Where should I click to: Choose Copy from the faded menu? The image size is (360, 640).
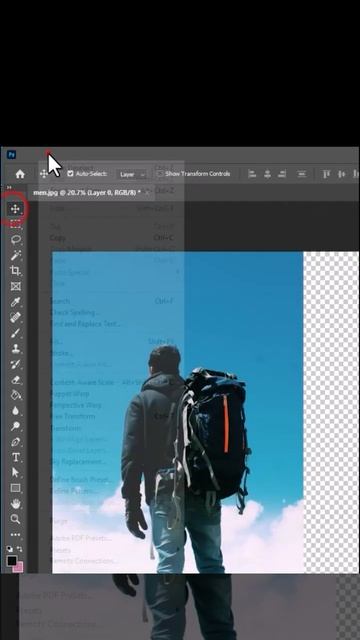[x=58, y=238]
